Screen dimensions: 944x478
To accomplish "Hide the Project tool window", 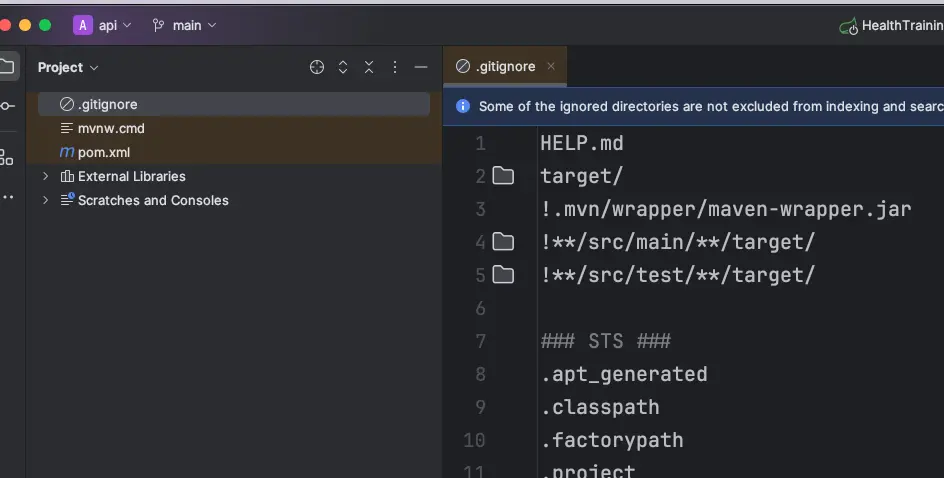I will (x=421, y=67).
